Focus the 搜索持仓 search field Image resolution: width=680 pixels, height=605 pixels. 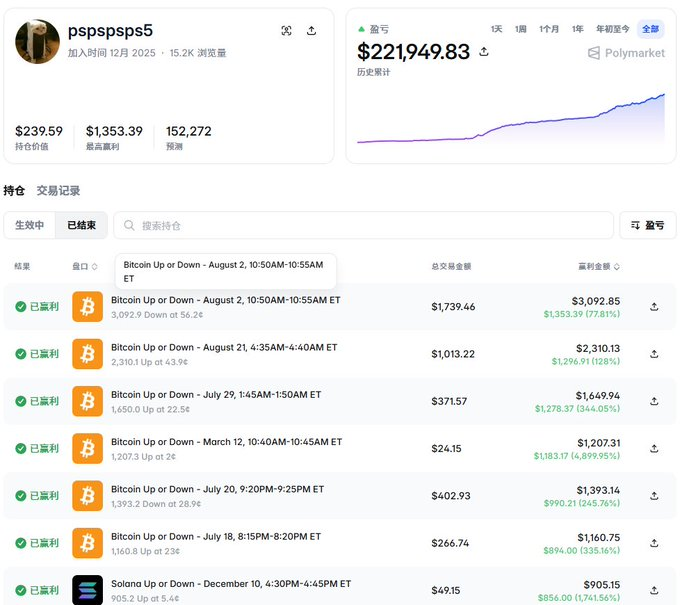(x=363, y=225)
